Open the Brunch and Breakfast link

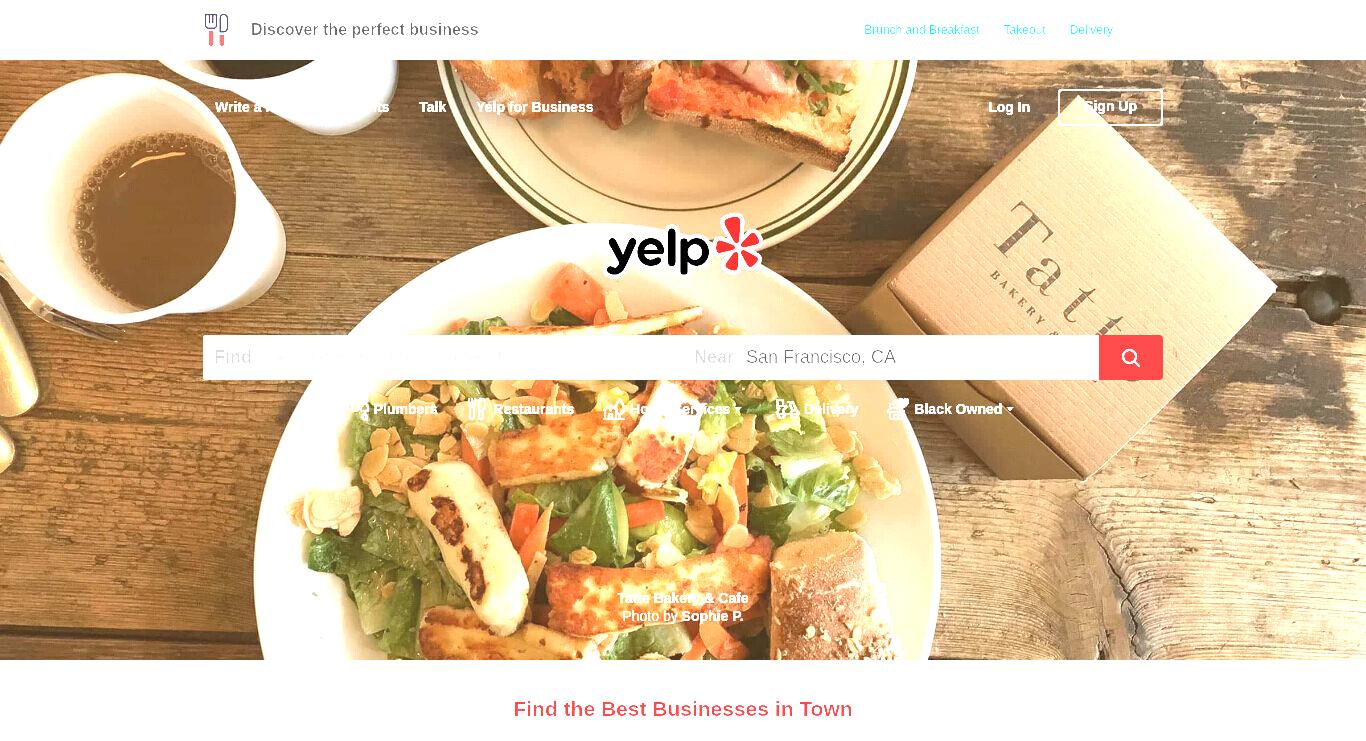pyautogui.click(x=921, y=30)
